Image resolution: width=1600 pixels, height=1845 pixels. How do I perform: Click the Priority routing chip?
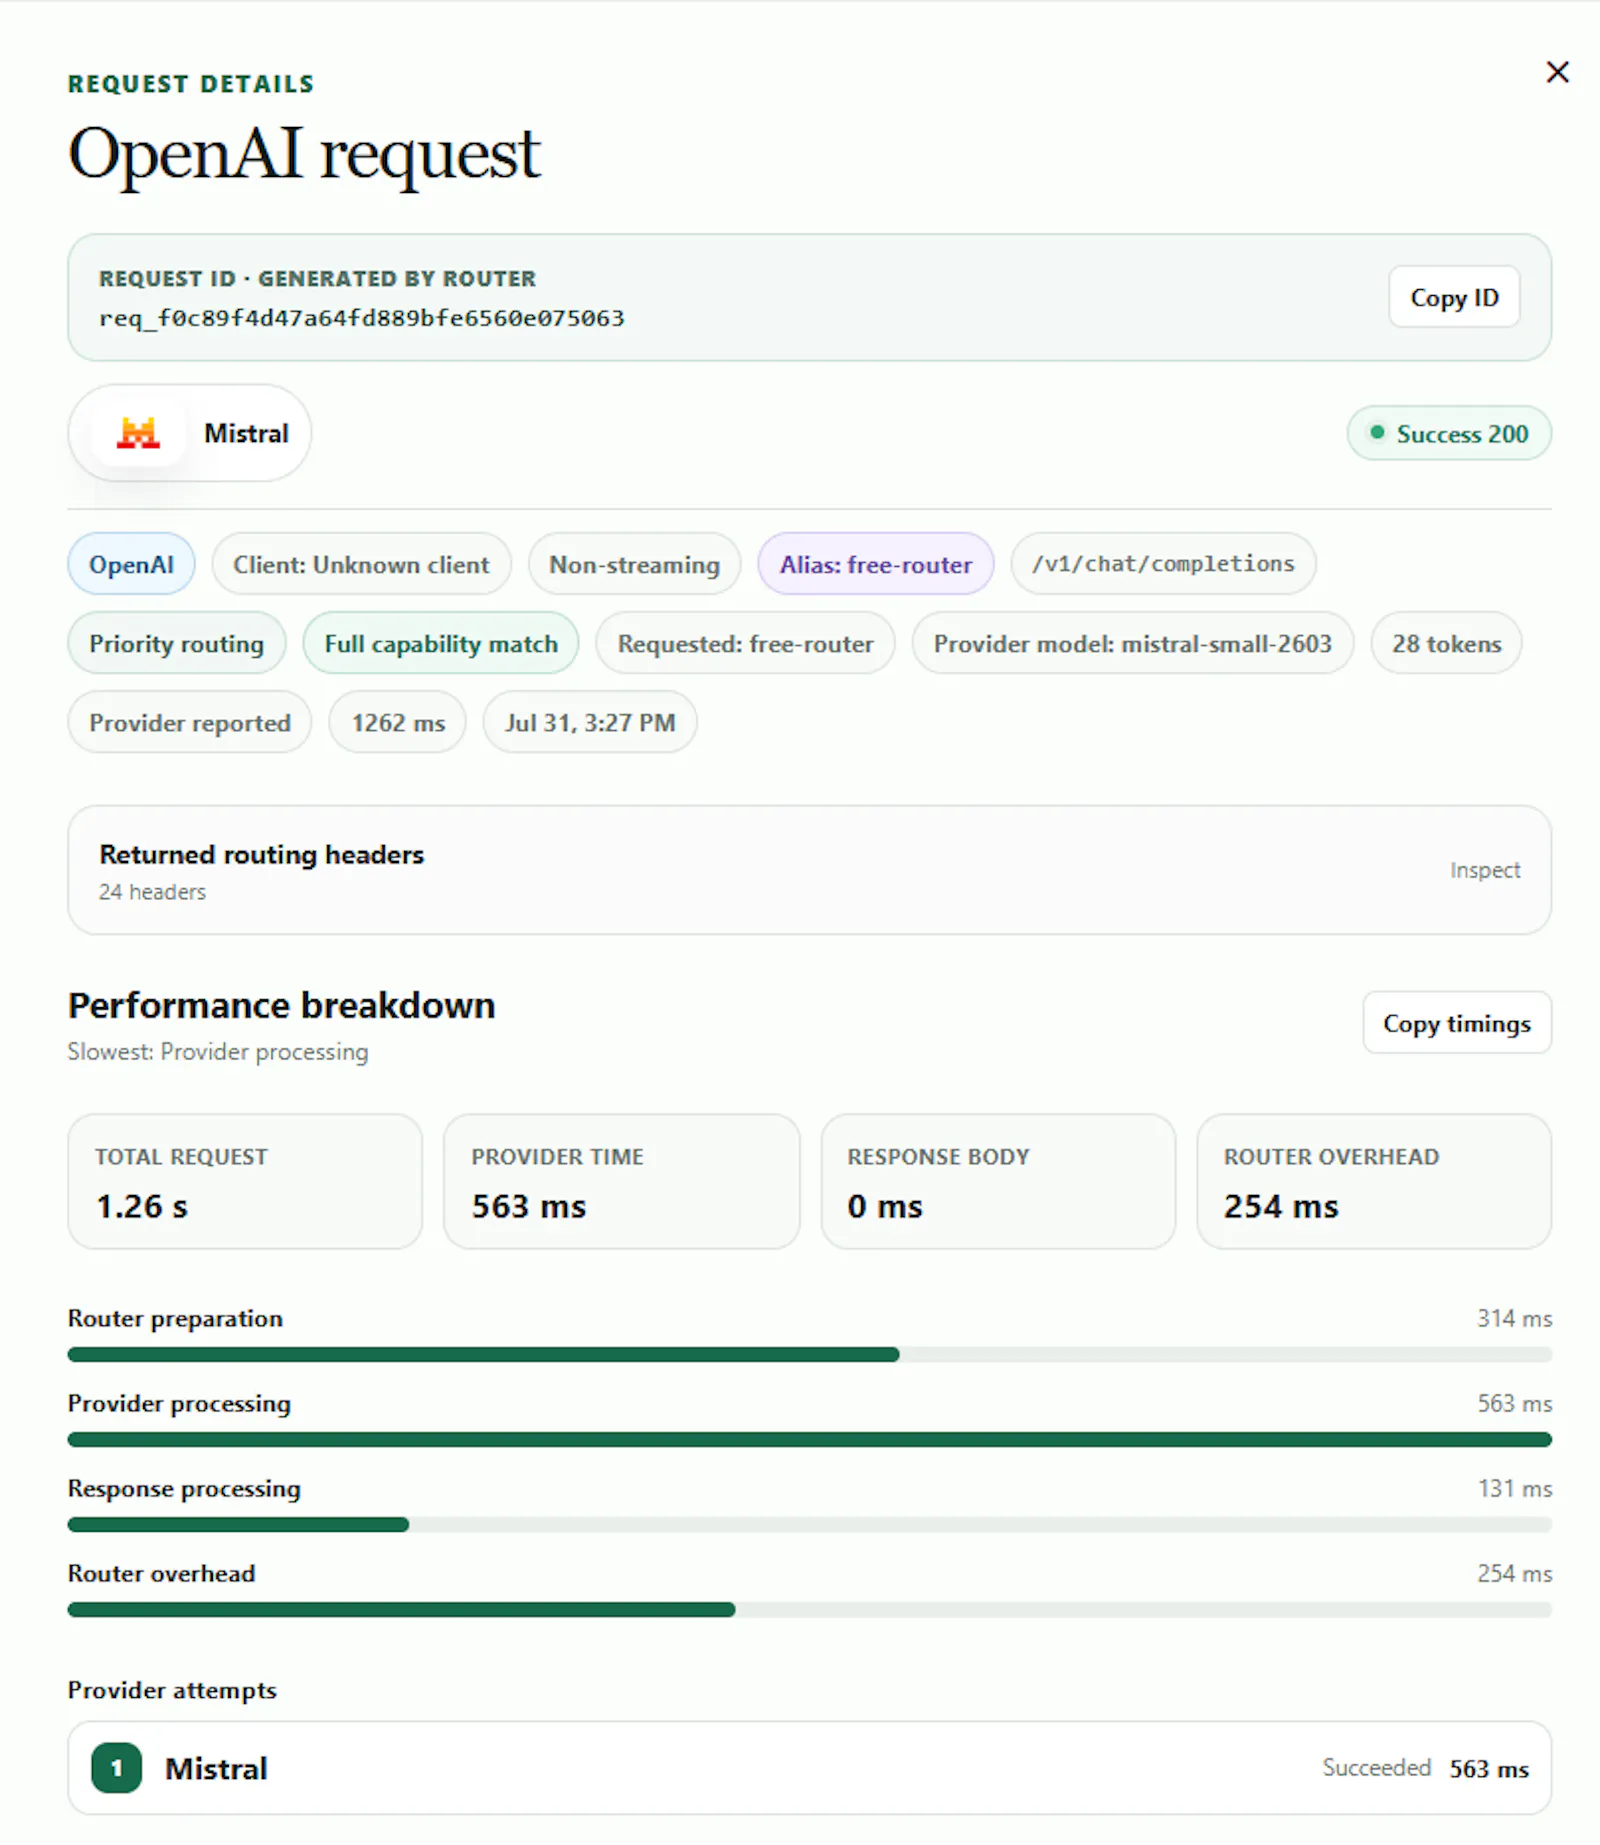click(177, 643)
